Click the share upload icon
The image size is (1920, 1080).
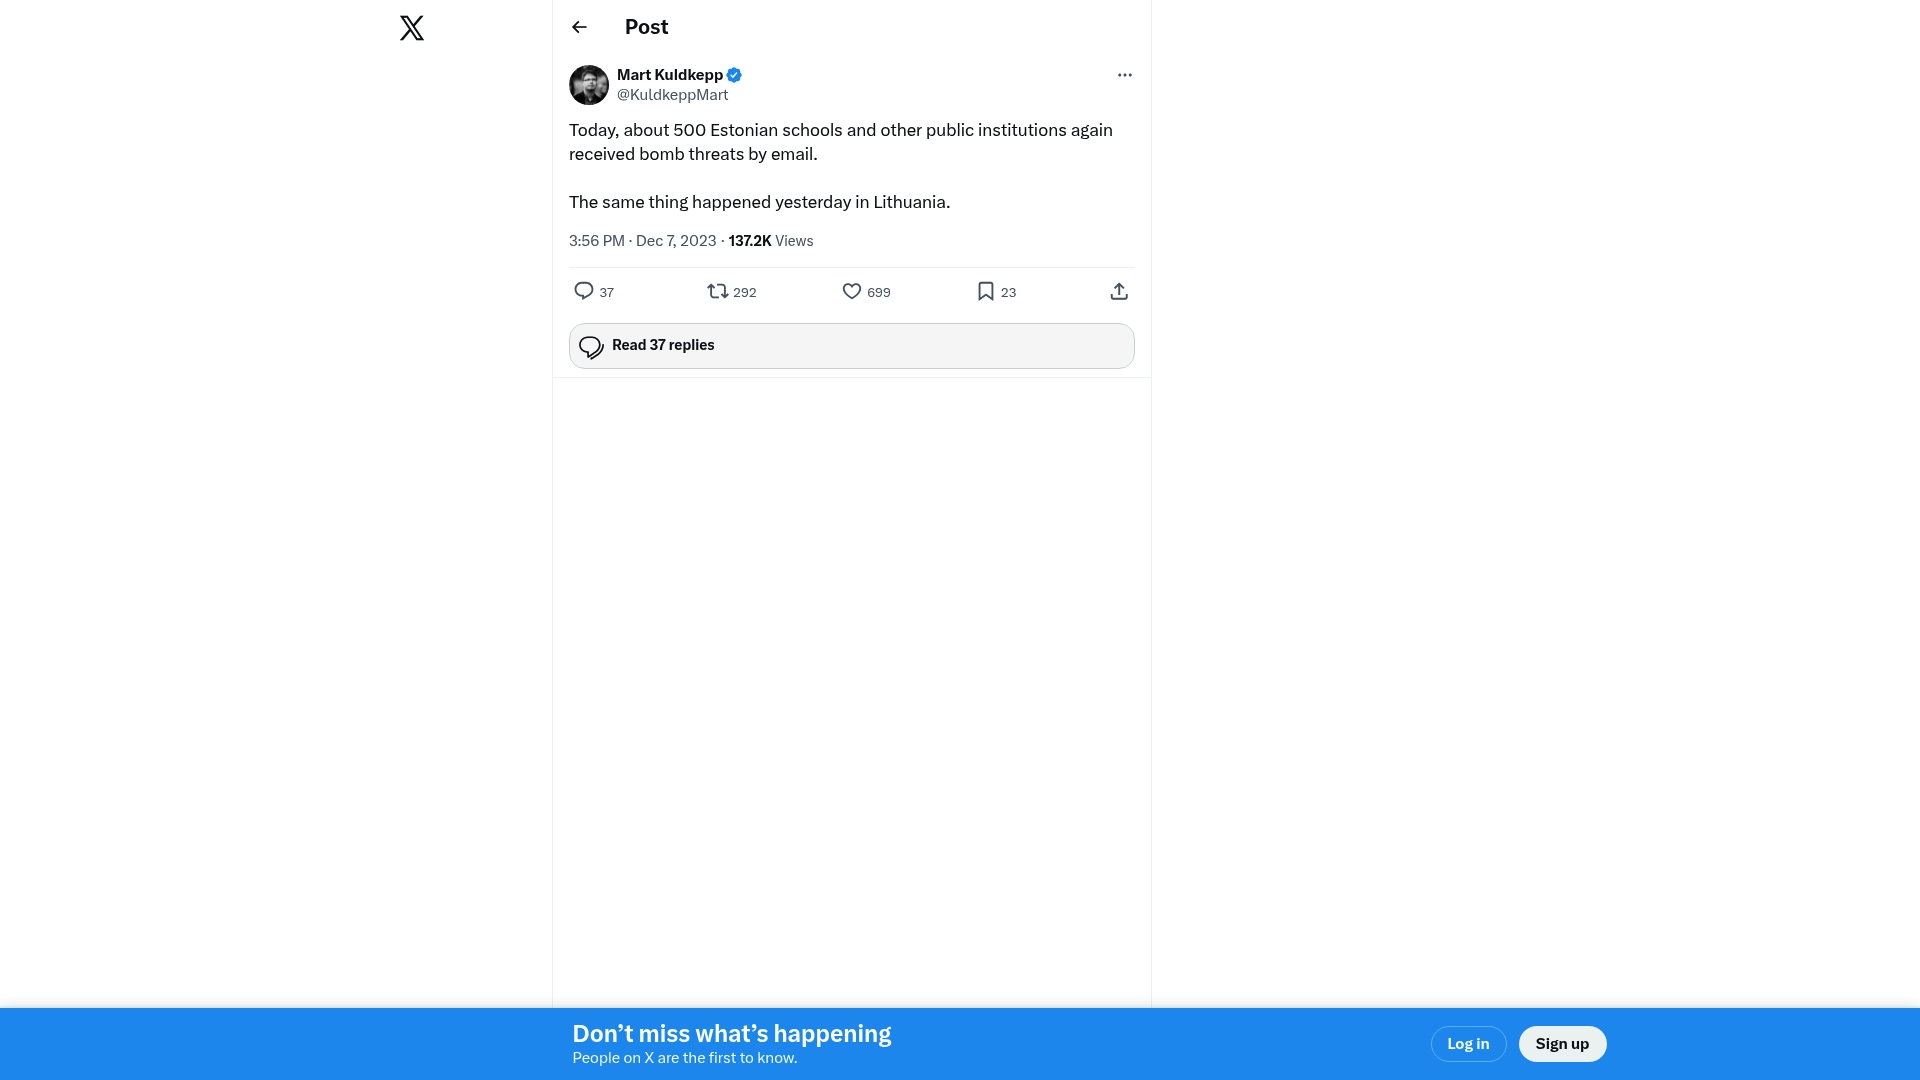click(1119, 291)
